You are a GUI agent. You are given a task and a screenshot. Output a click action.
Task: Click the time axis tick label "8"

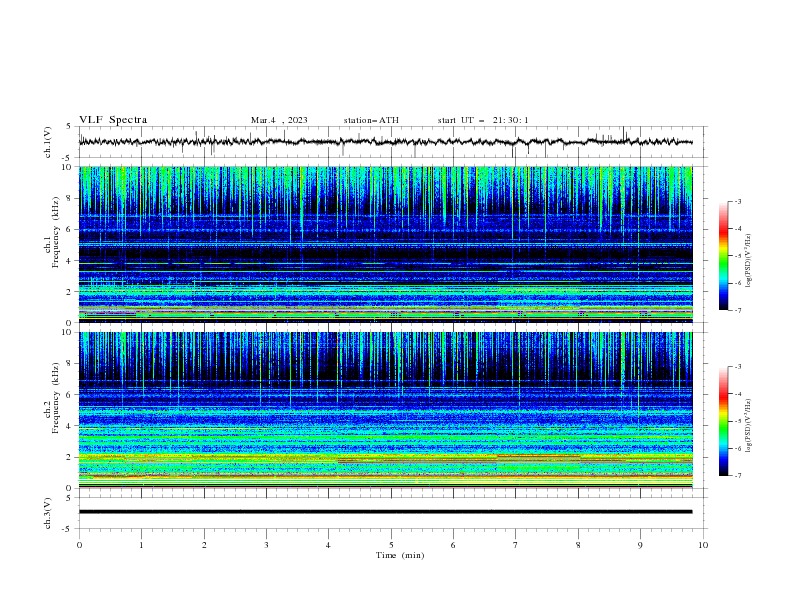(x=578, y=545)
